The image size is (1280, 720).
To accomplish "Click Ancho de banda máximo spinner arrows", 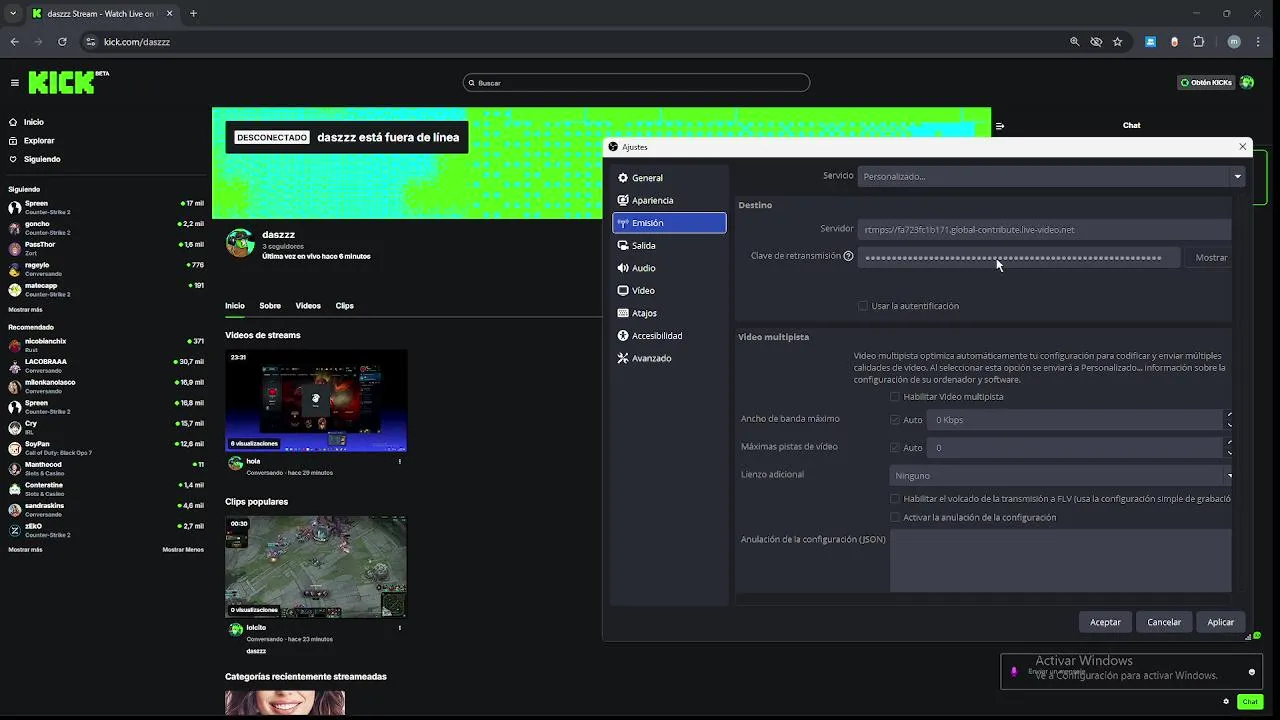I will pyautogui.click(x=1229, y=420).
